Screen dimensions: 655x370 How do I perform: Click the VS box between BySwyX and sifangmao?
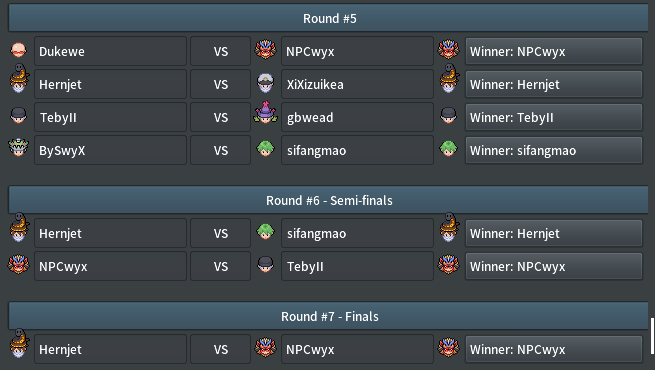click(x=221, y=150)
